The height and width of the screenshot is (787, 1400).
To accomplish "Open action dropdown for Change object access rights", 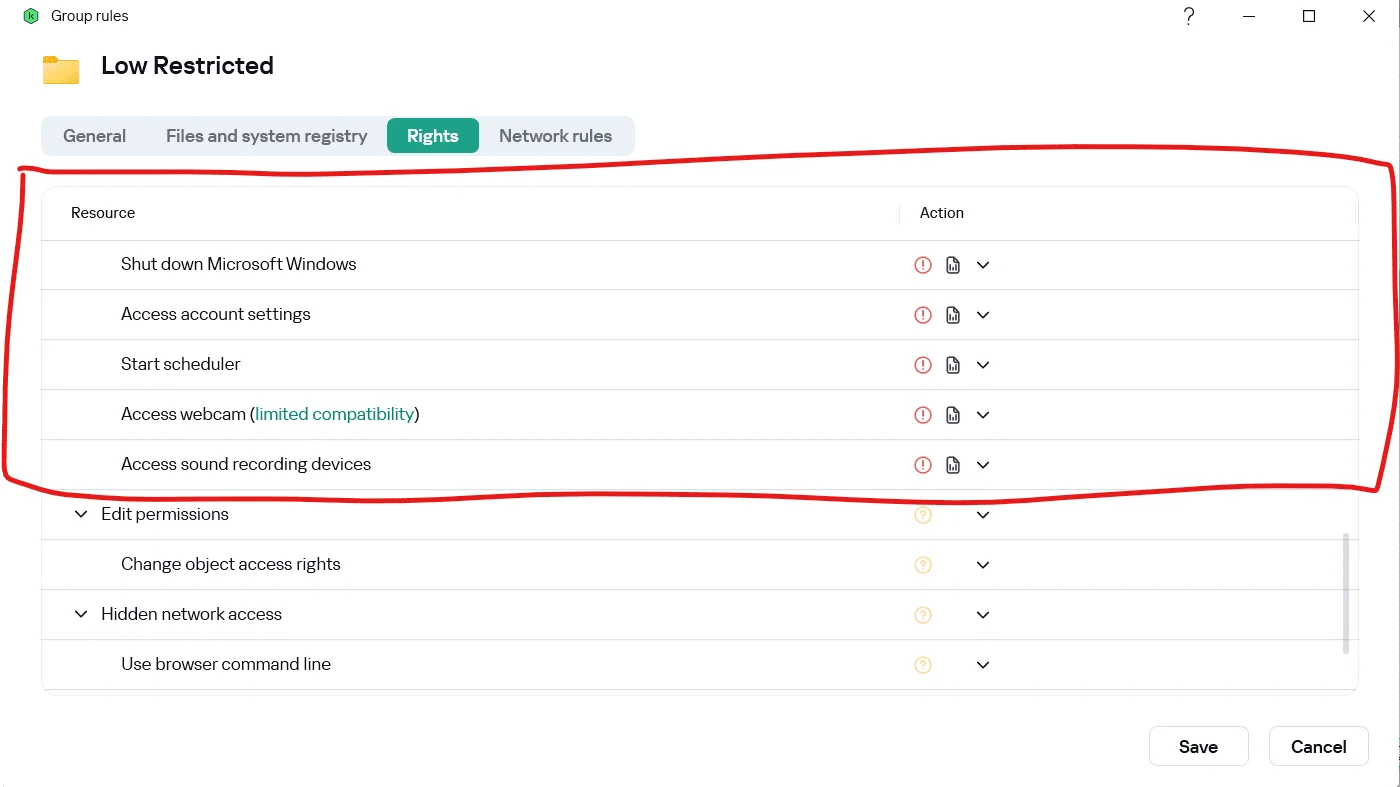I will coord(983,565).
